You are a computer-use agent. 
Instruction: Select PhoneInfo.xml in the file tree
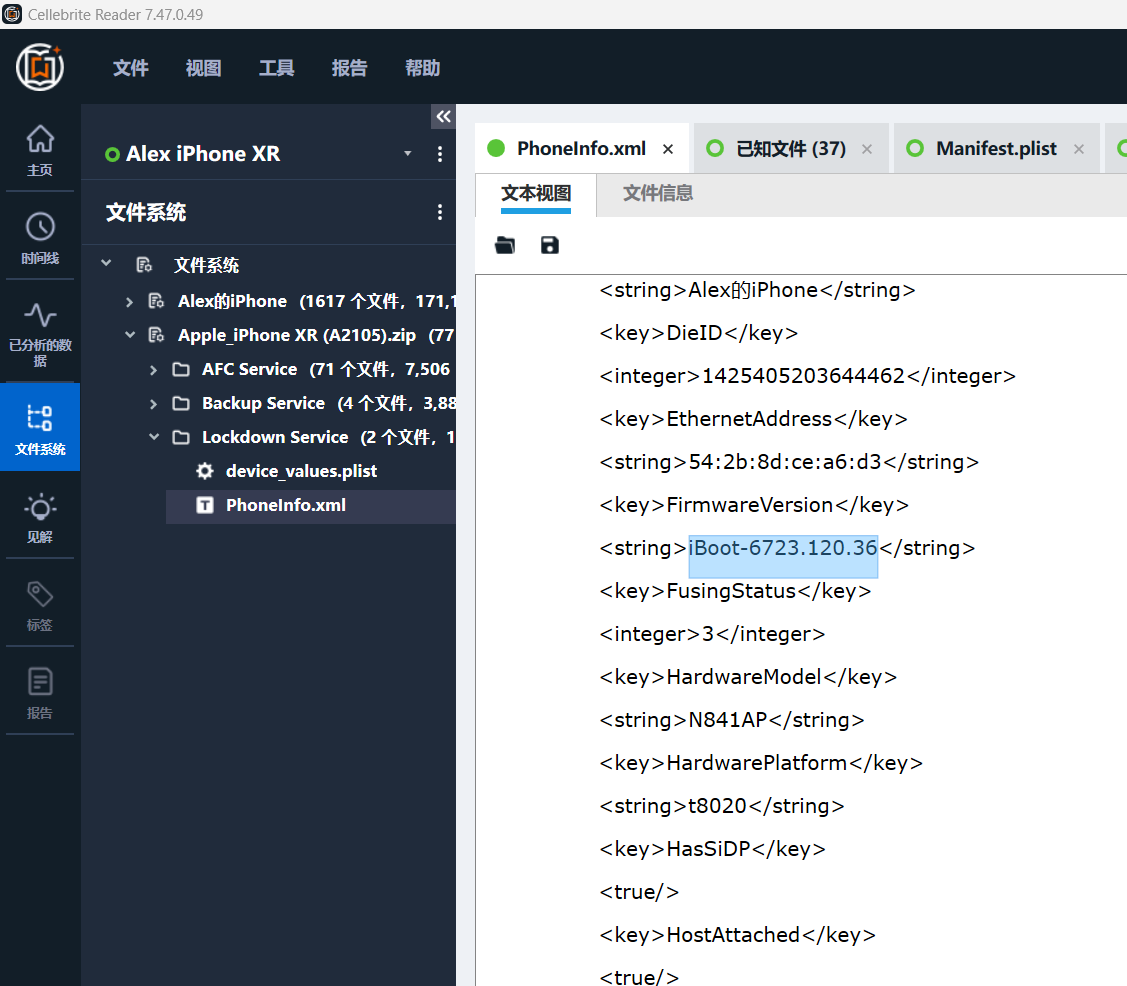310,505
